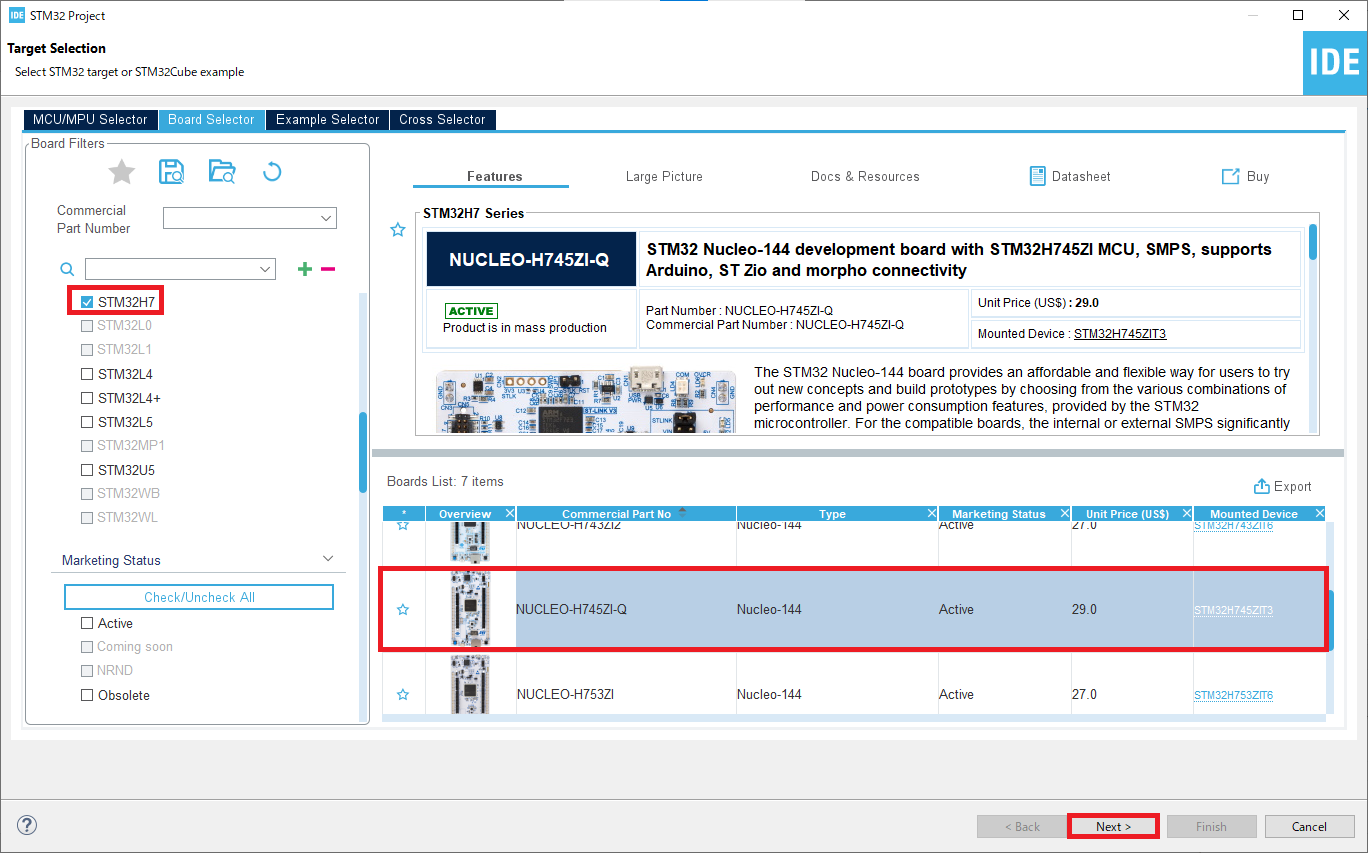
Task: Check the Active marketing status box
Action: point(87,623)
